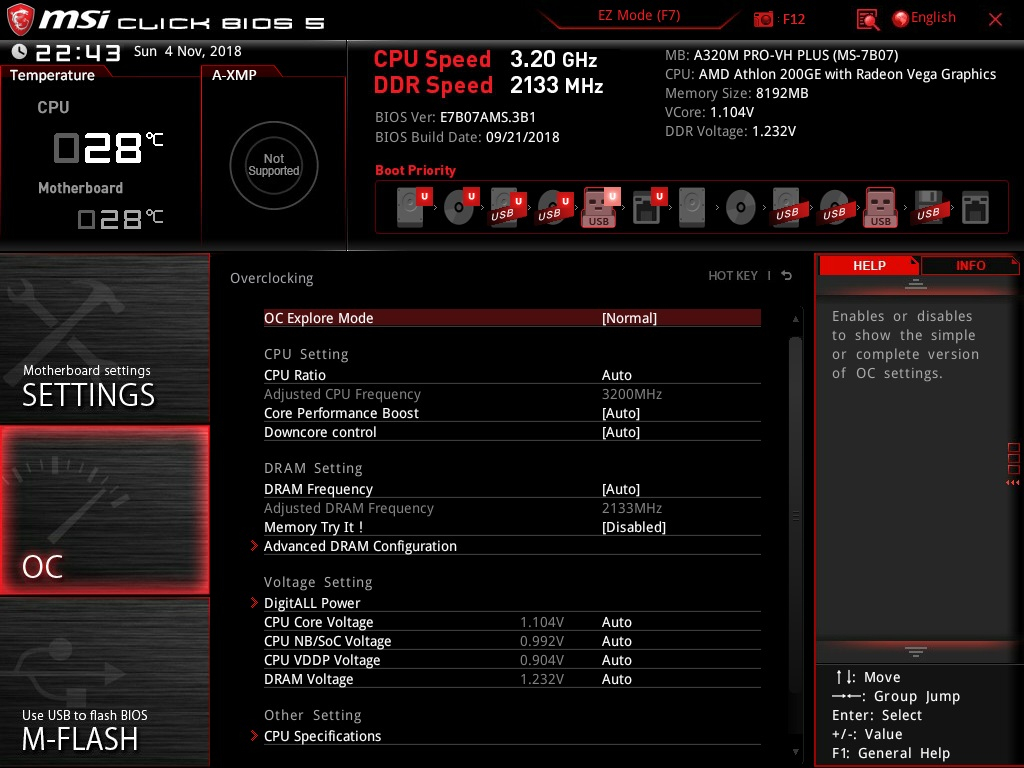The width and height of the screenshot is (1024, 768).
Task: Select the CPU Ratio Auto field
Action: tap(616, 376)
